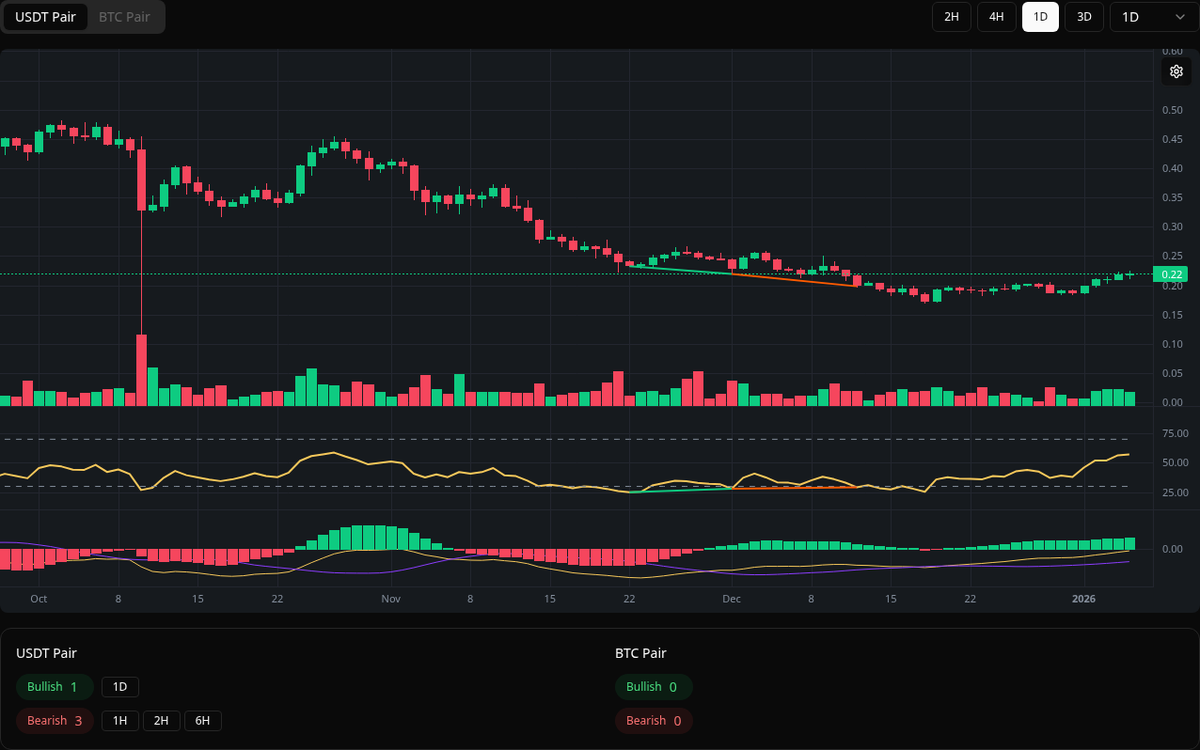Select the USDT Pair tab
Viewport: 1200px width, 750px height.
[45, 17]
